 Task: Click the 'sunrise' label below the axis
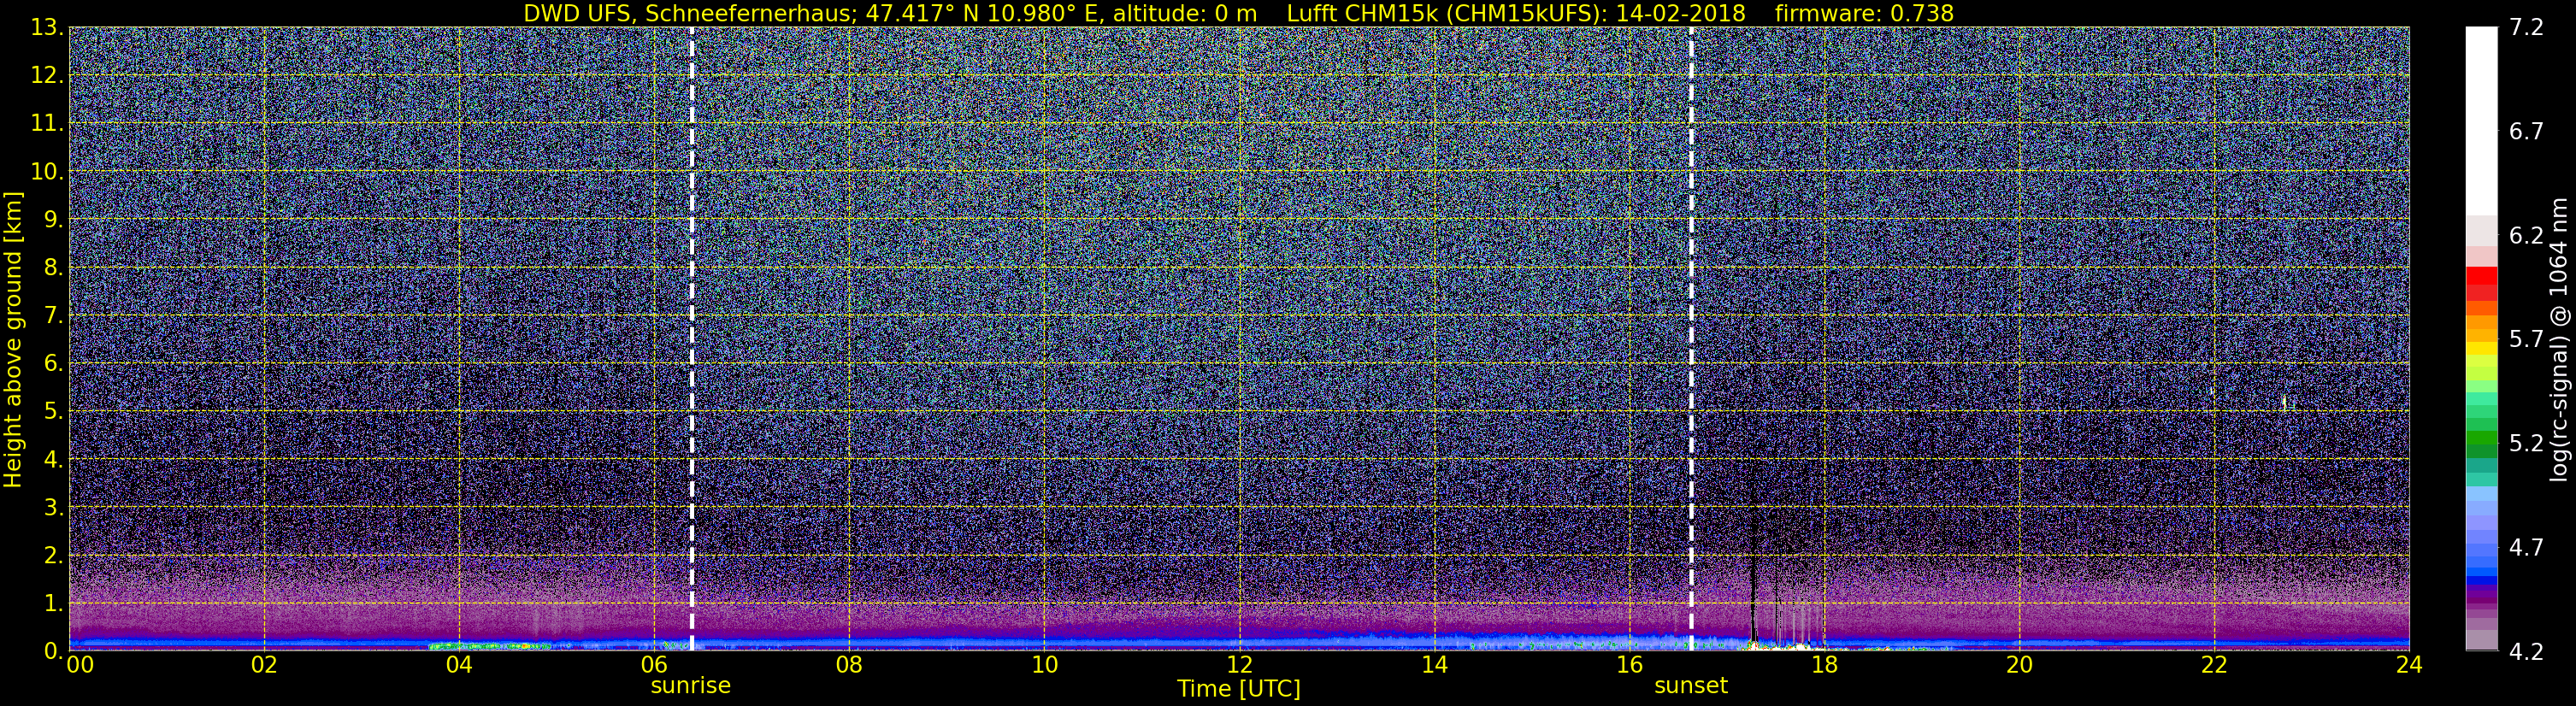(x=691, y=686)
